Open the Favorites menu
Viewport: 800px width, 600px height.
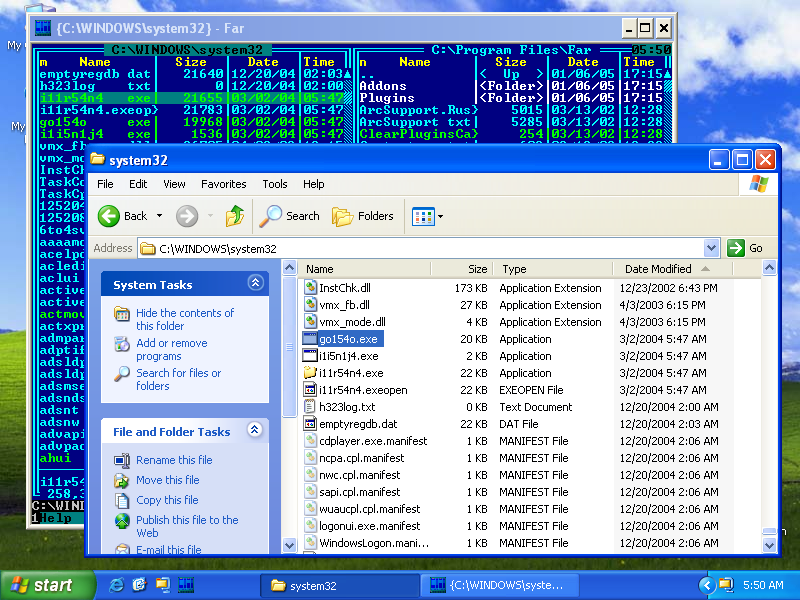223,184
